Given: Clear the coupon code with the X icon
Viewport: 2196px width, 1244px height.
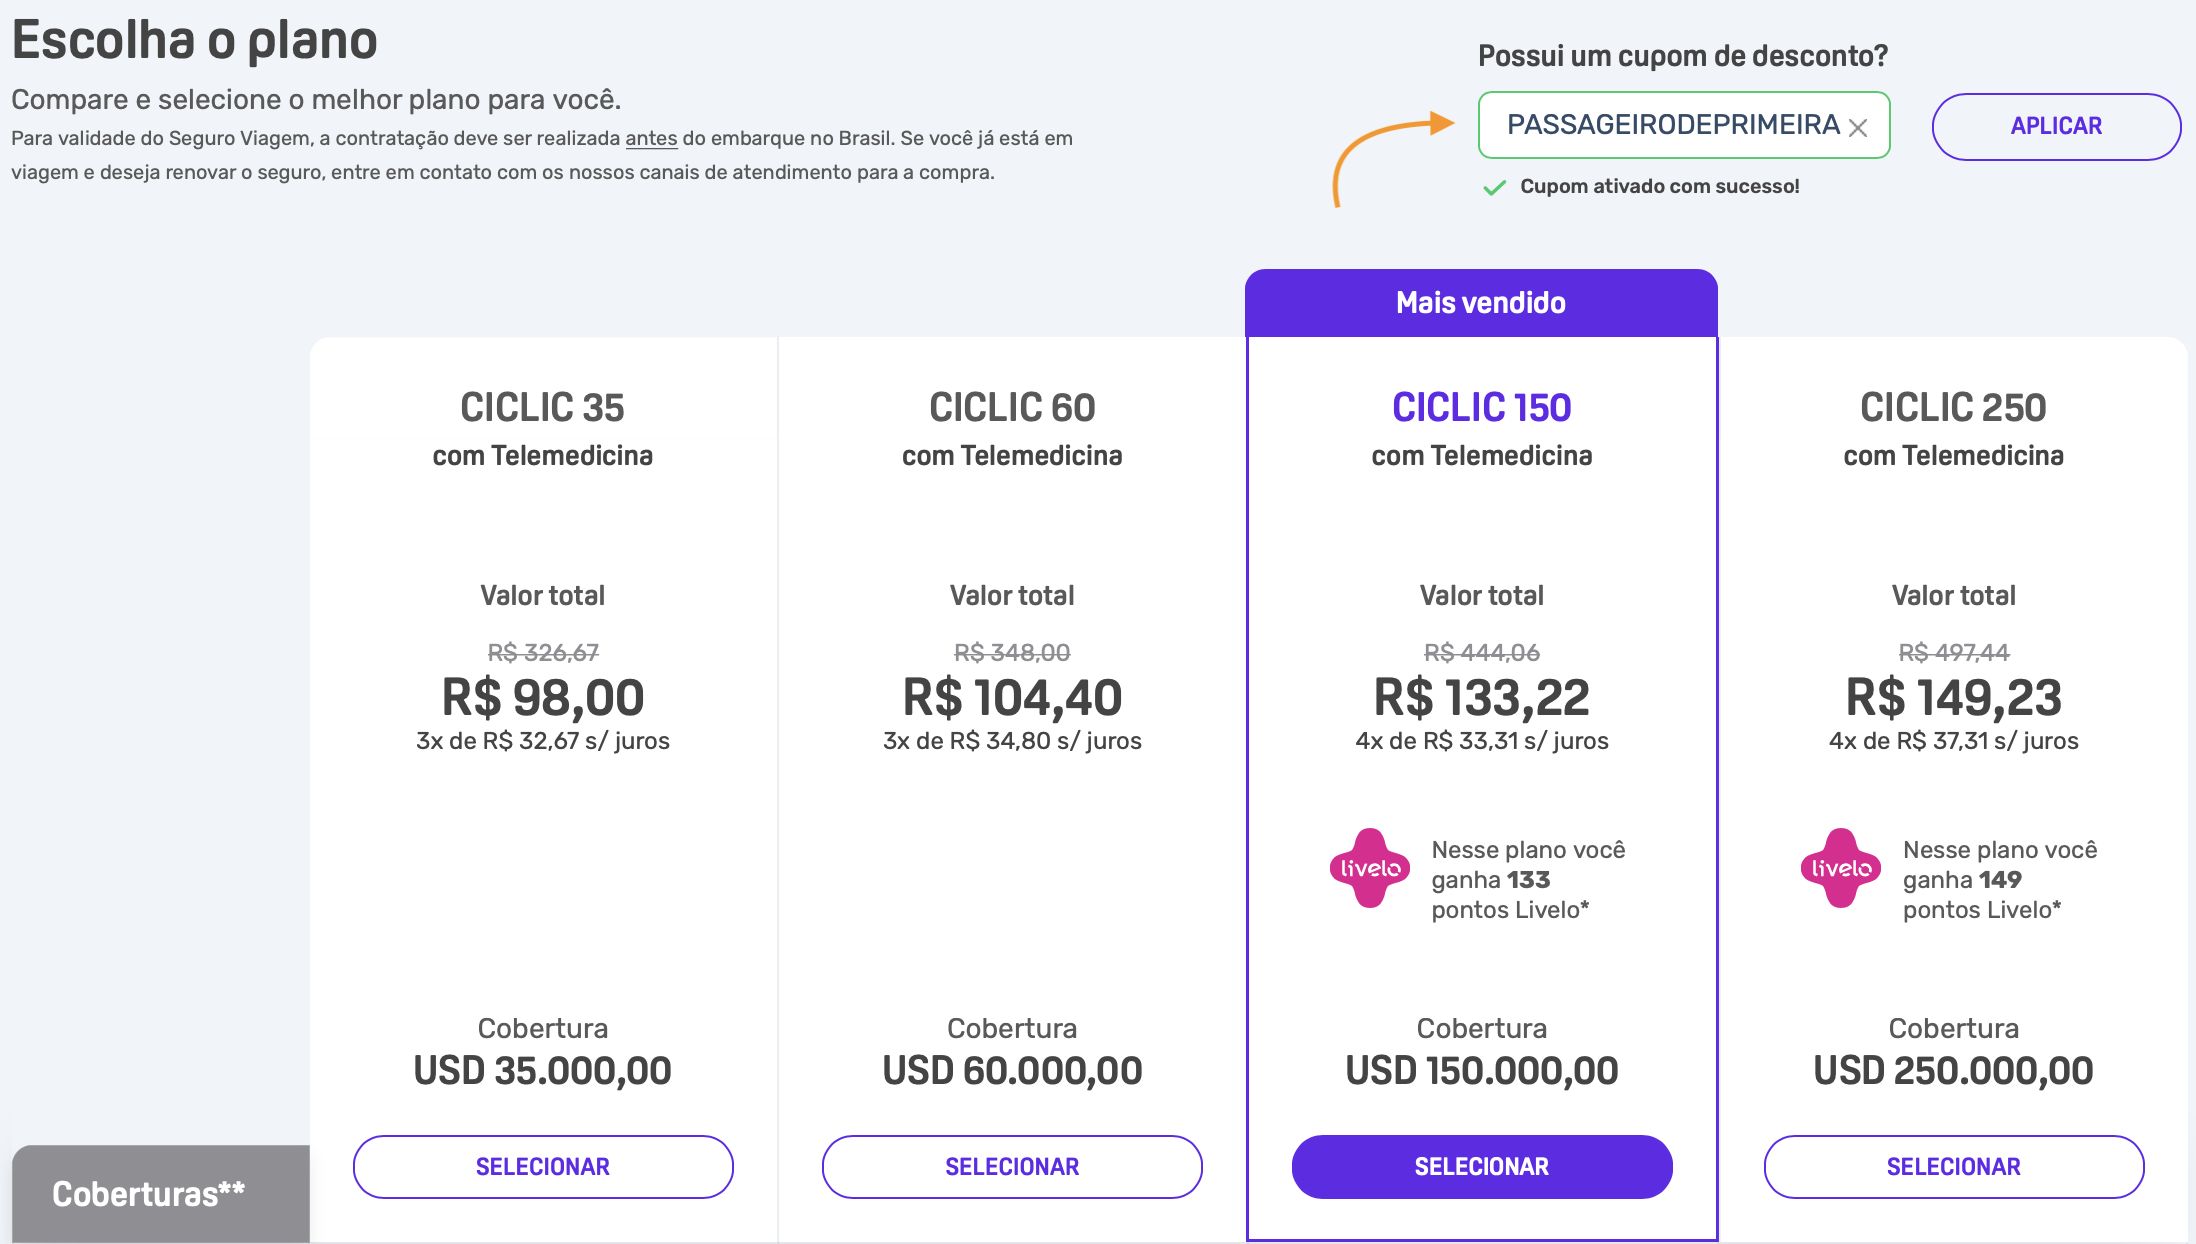Looking at the screenshot, I should [1858, 128].
